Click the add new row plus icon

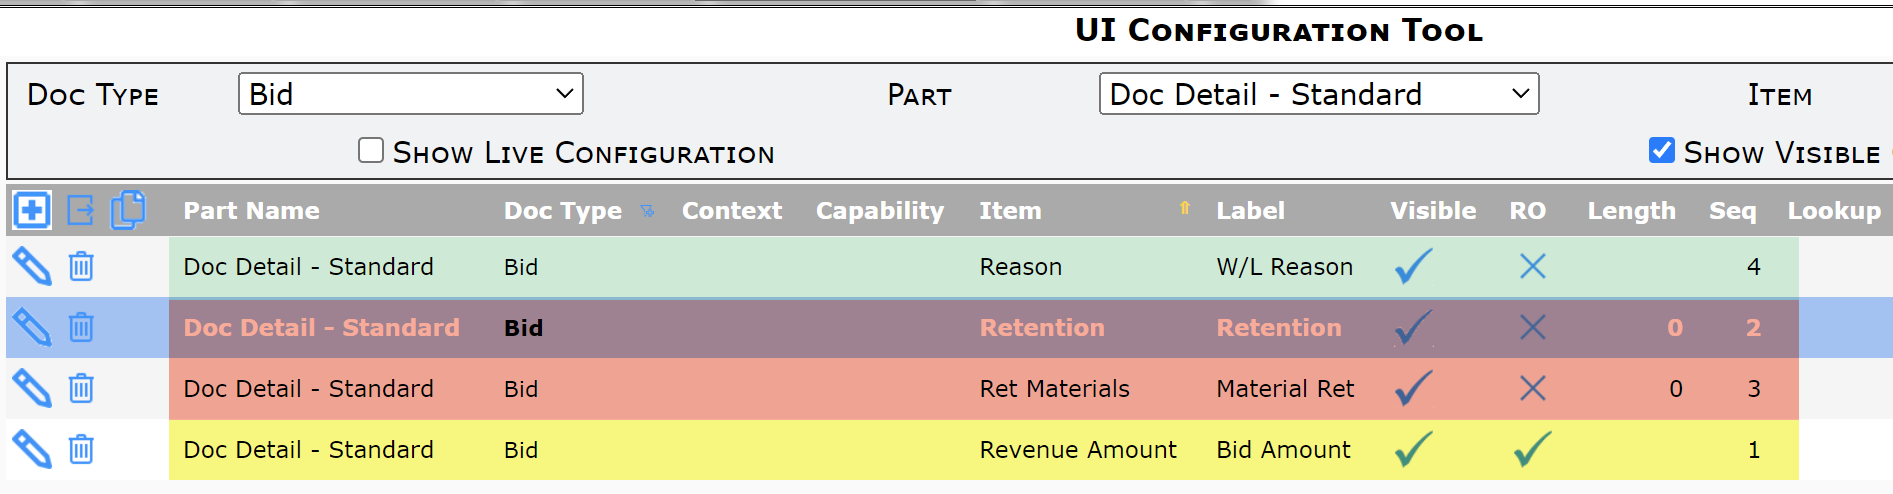click(31, 210)
